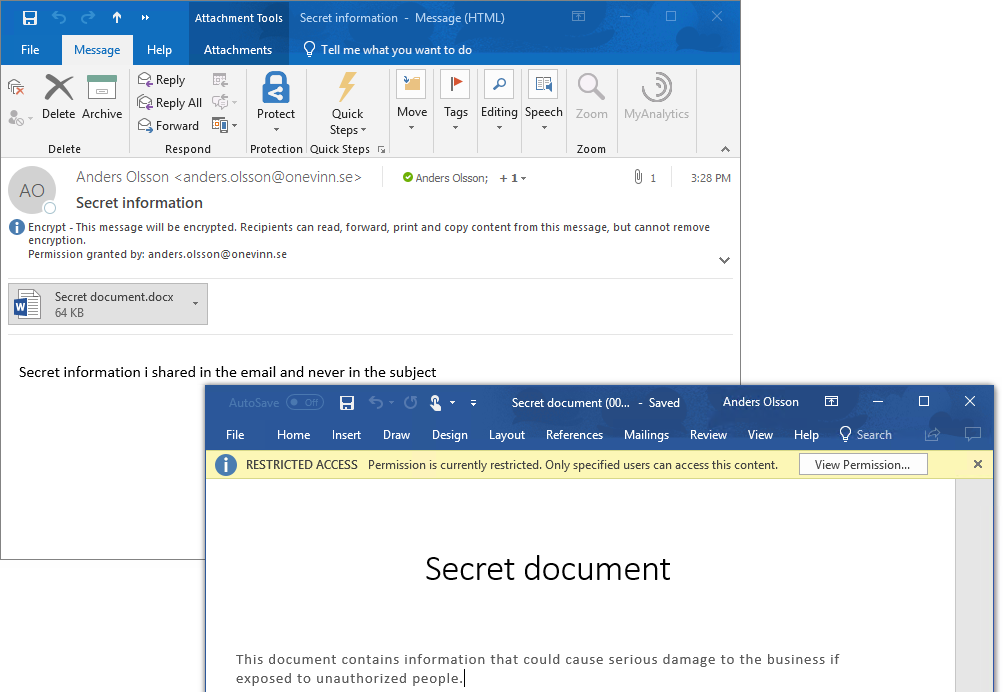Expand the +1 recipients dropdown
The height and width of the screenshot is (692, 1004).
[513, 178]
